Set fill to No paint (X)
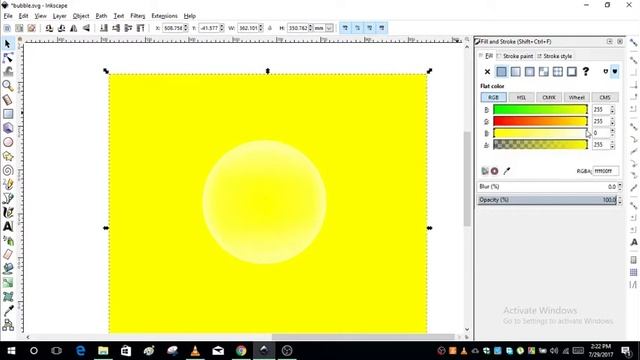 tap(487, 72)
